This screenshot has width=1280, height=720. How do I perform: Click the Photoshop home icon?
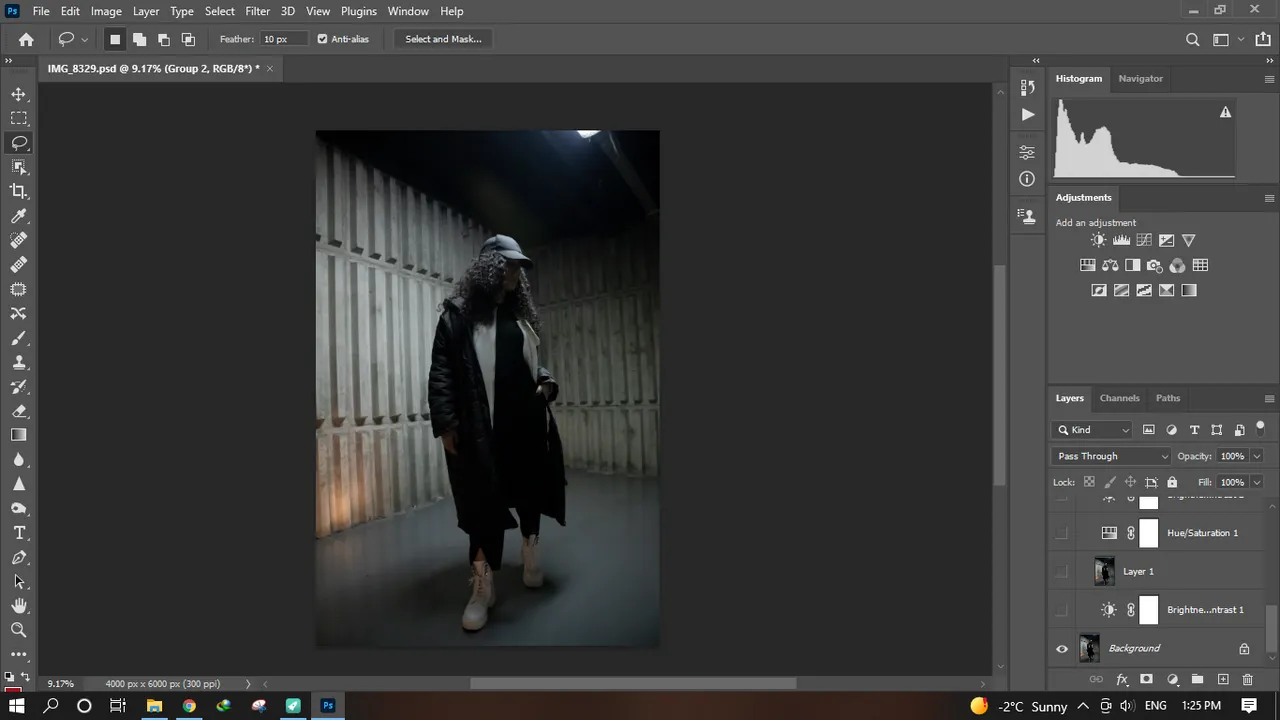pyautogui.click(x=26, y=39)
